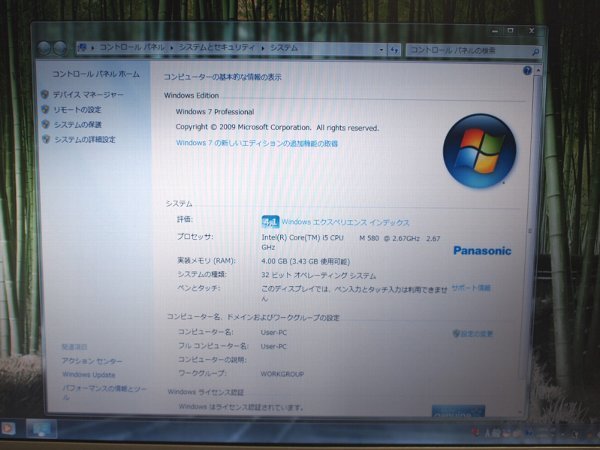Click the Windows Experience Index score badge

pyautogui.click(x=270, y=222)
